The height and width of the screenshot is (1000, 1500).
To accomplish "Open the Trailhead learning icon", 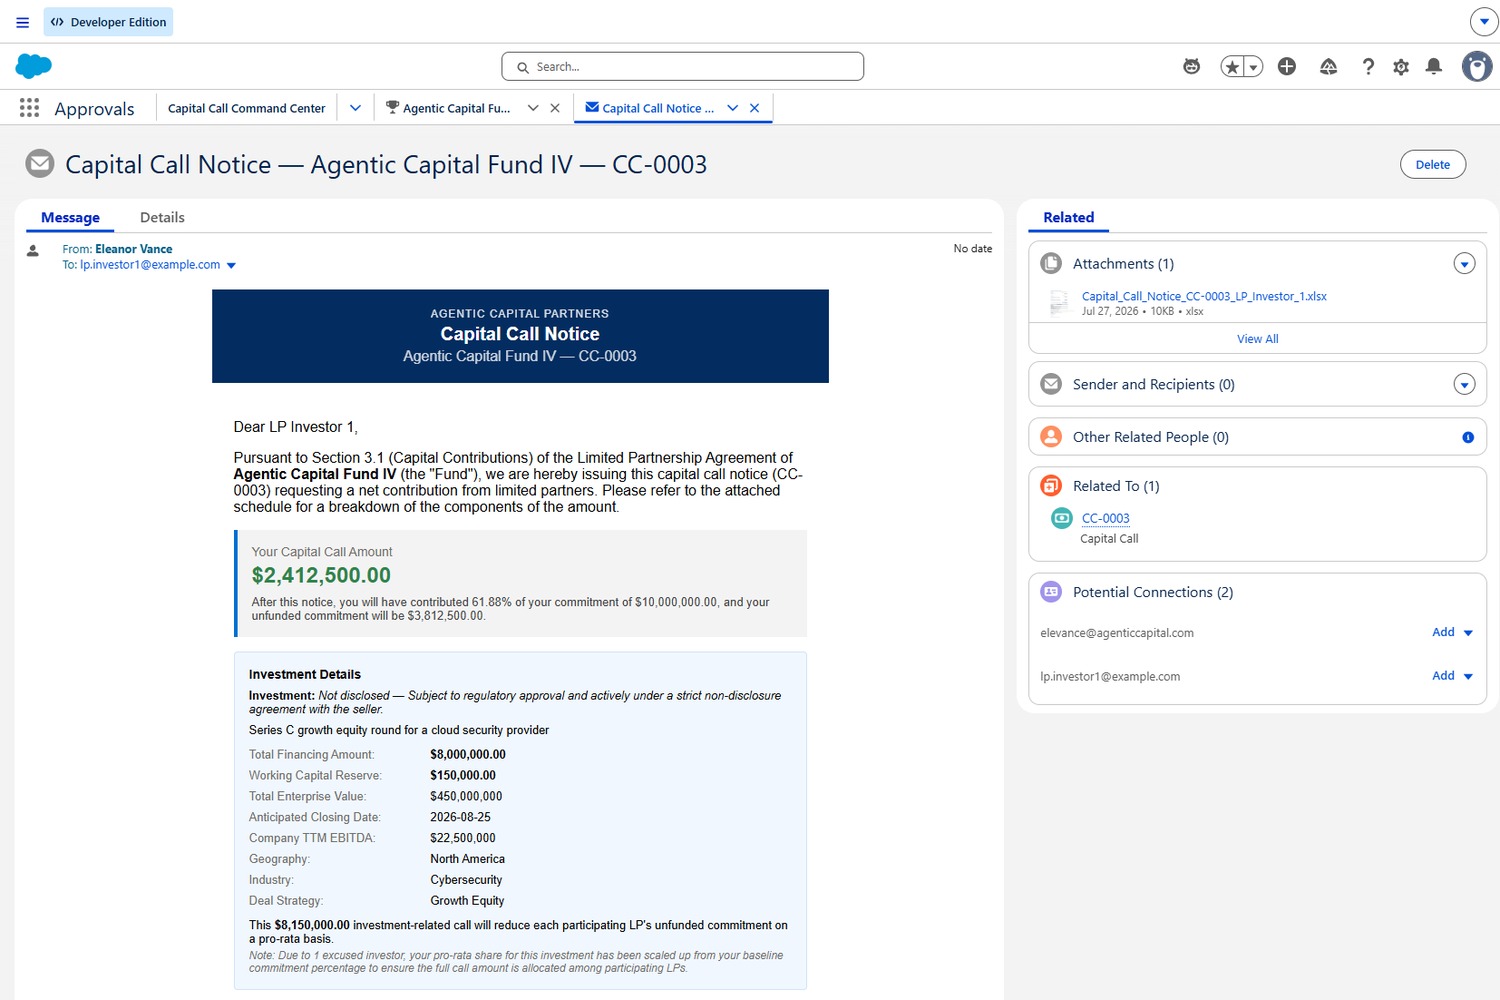I will point(1328,67).
